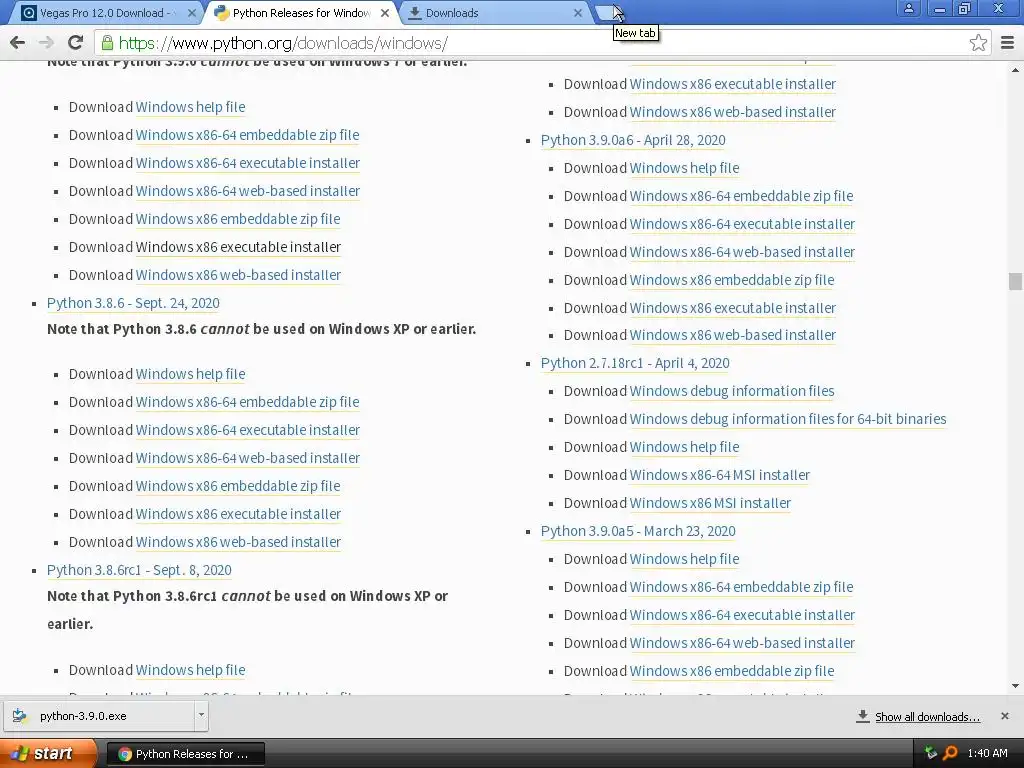Image resolution: width=1024 pixels, height=768 pixels.
Task: Go back using the browser back arrow
Action: [x=18, y=43]
